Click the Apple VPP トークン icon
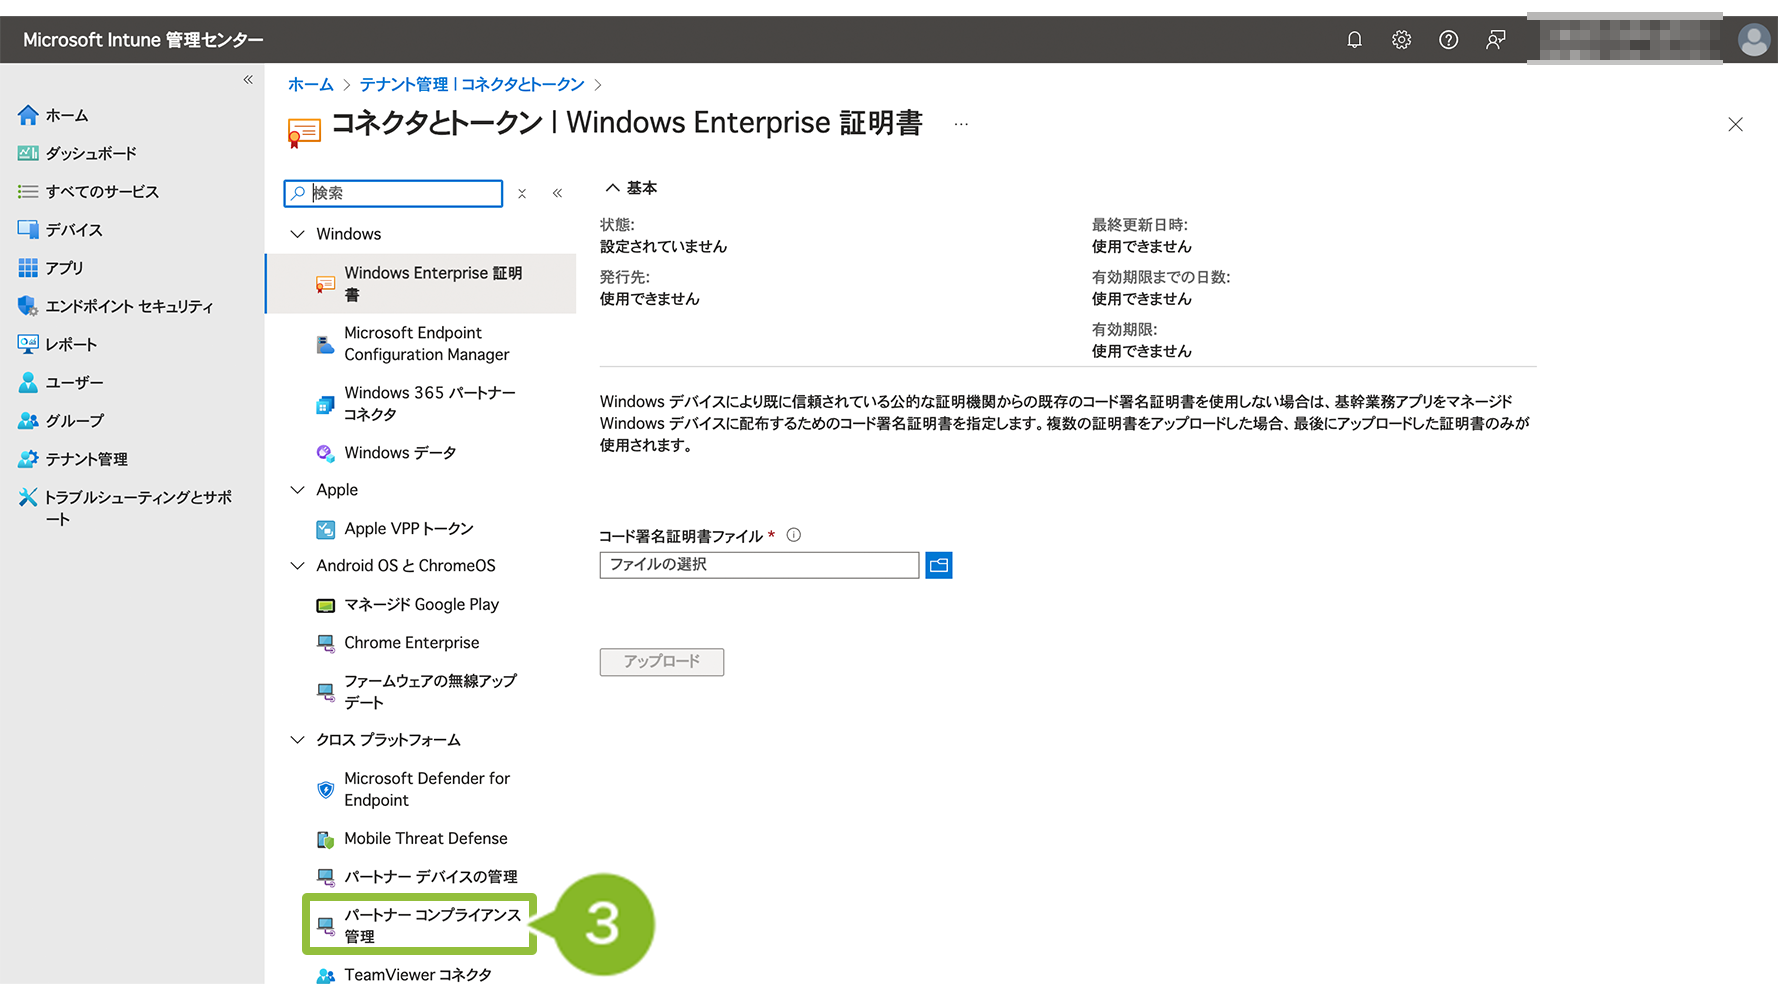The width and height of the screenshot is (1778, 1000). tap(325, 529)
